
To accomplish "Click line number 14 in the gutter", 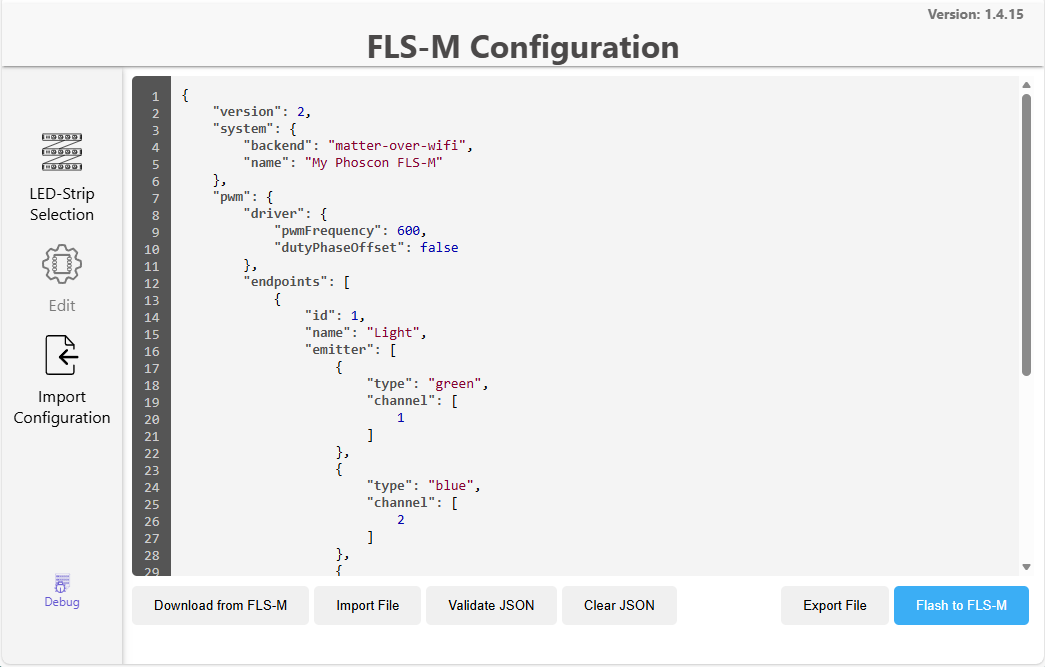I will click(x=151, y=315).
